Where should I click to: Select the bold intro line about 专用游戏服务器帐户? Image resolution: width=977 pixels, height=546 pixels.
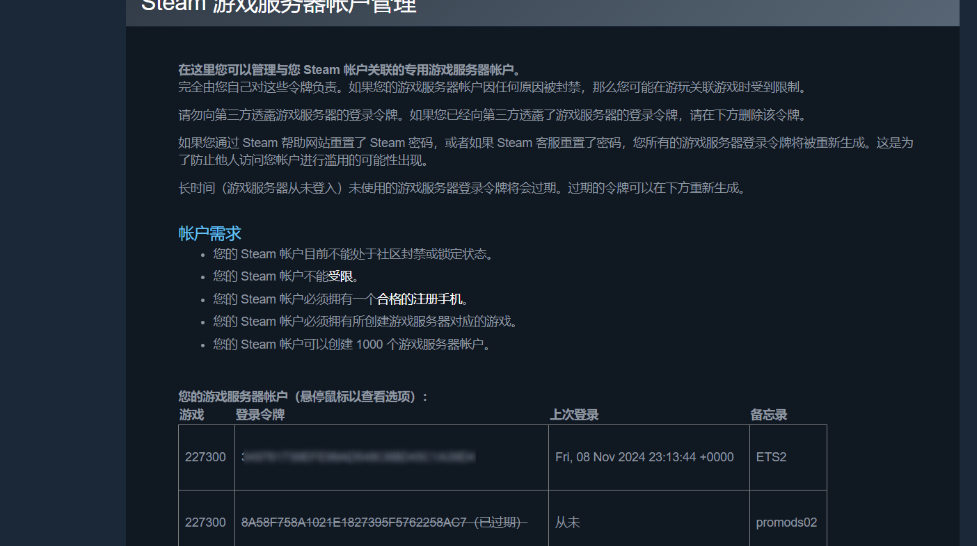(350, 70)
